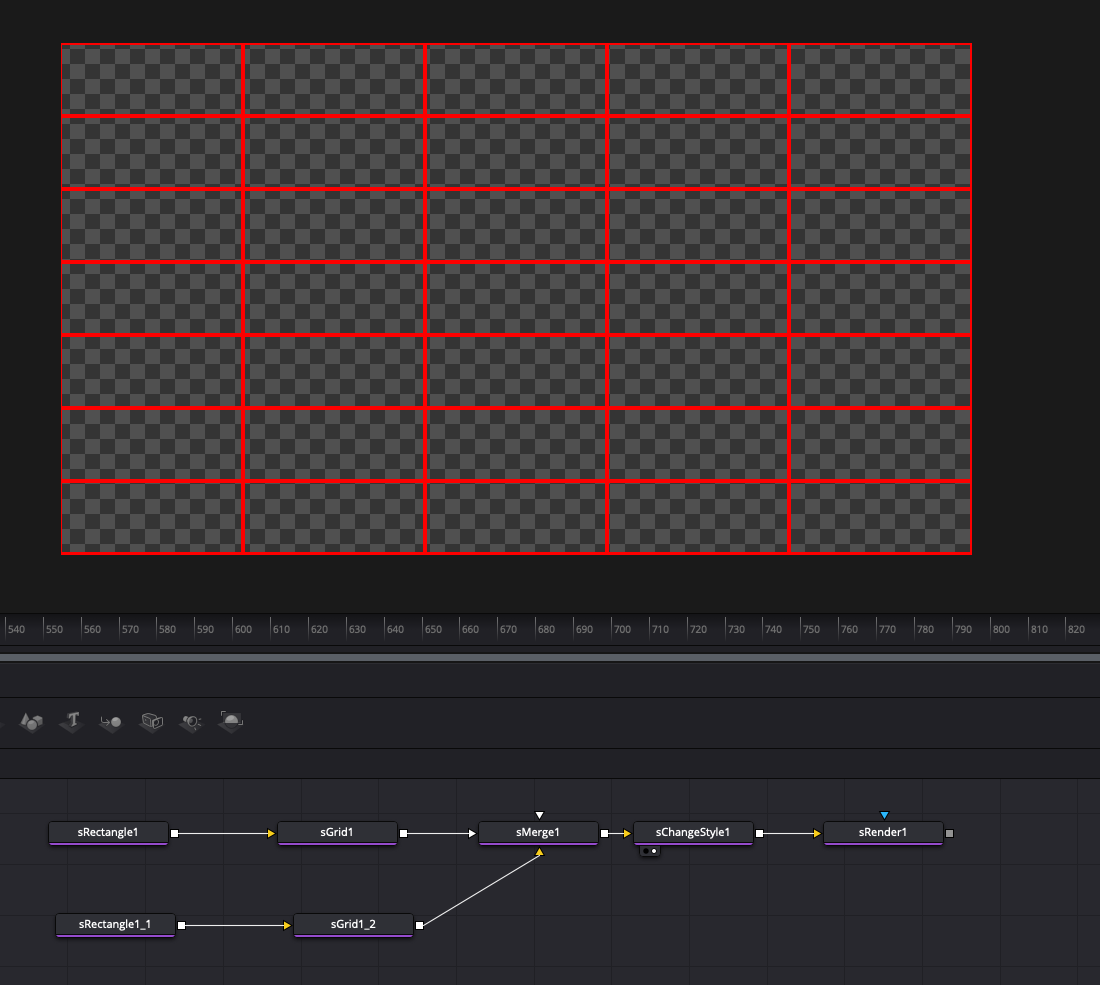Image resolution: width=1100 pixels, height=985 pixels.
Task: Click the white output port of sRectangle1
Action: click(175, 833)
